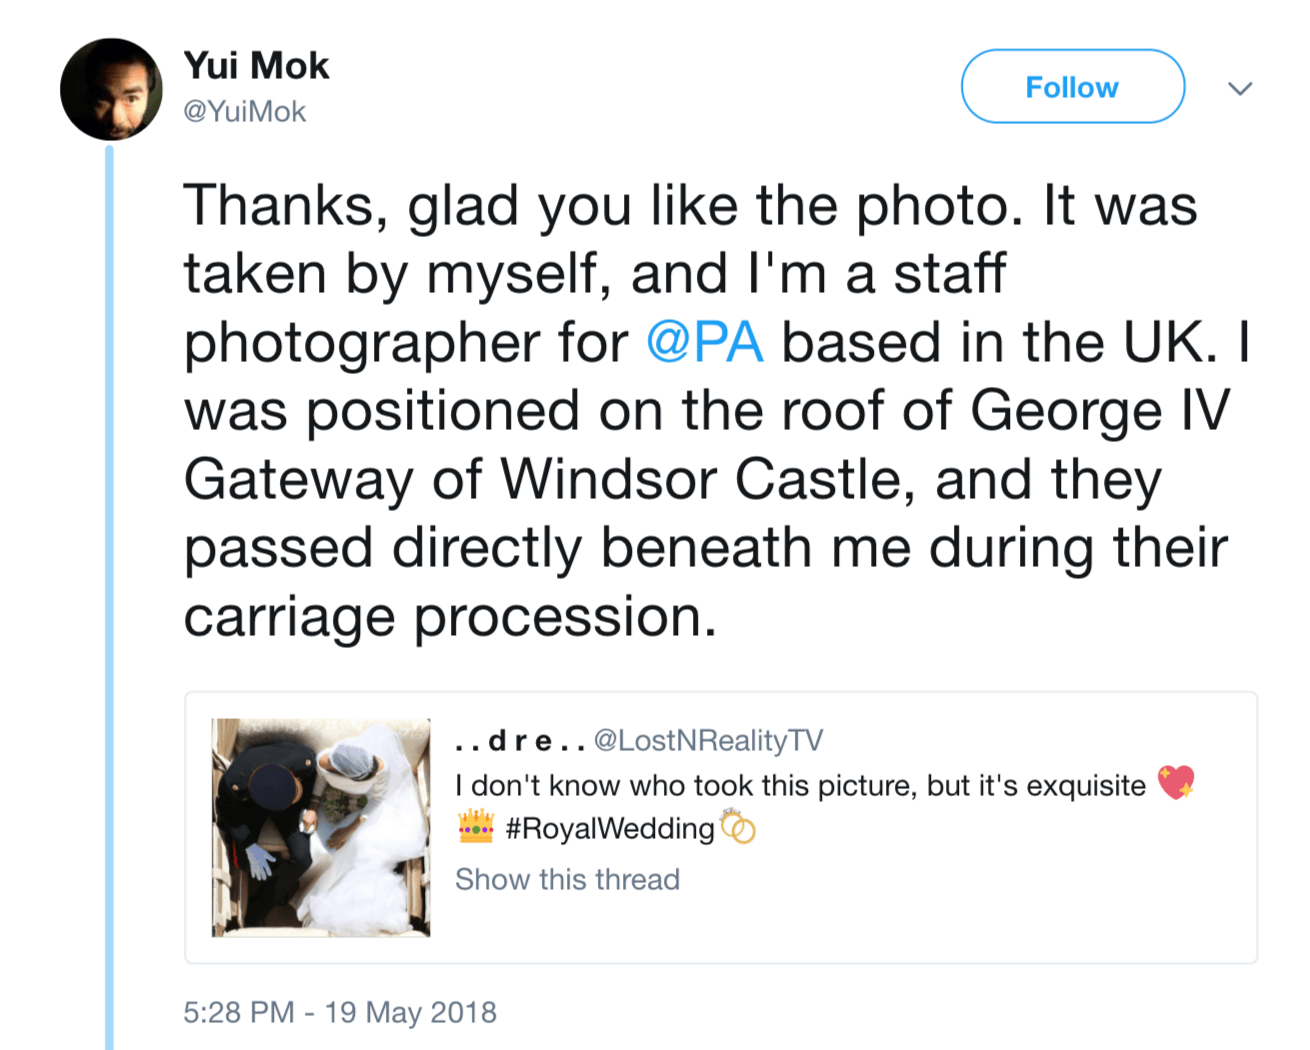Click the ..dre.. author name
The image size is (1310, 1050).
519,740
